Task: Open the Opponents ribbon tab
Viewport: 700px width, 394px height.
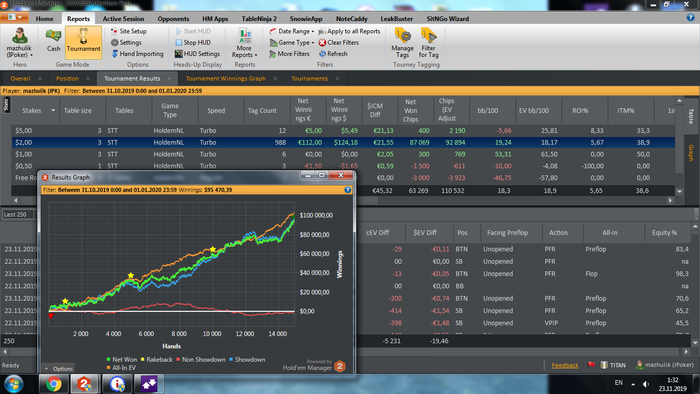Action: coord(173,19)
